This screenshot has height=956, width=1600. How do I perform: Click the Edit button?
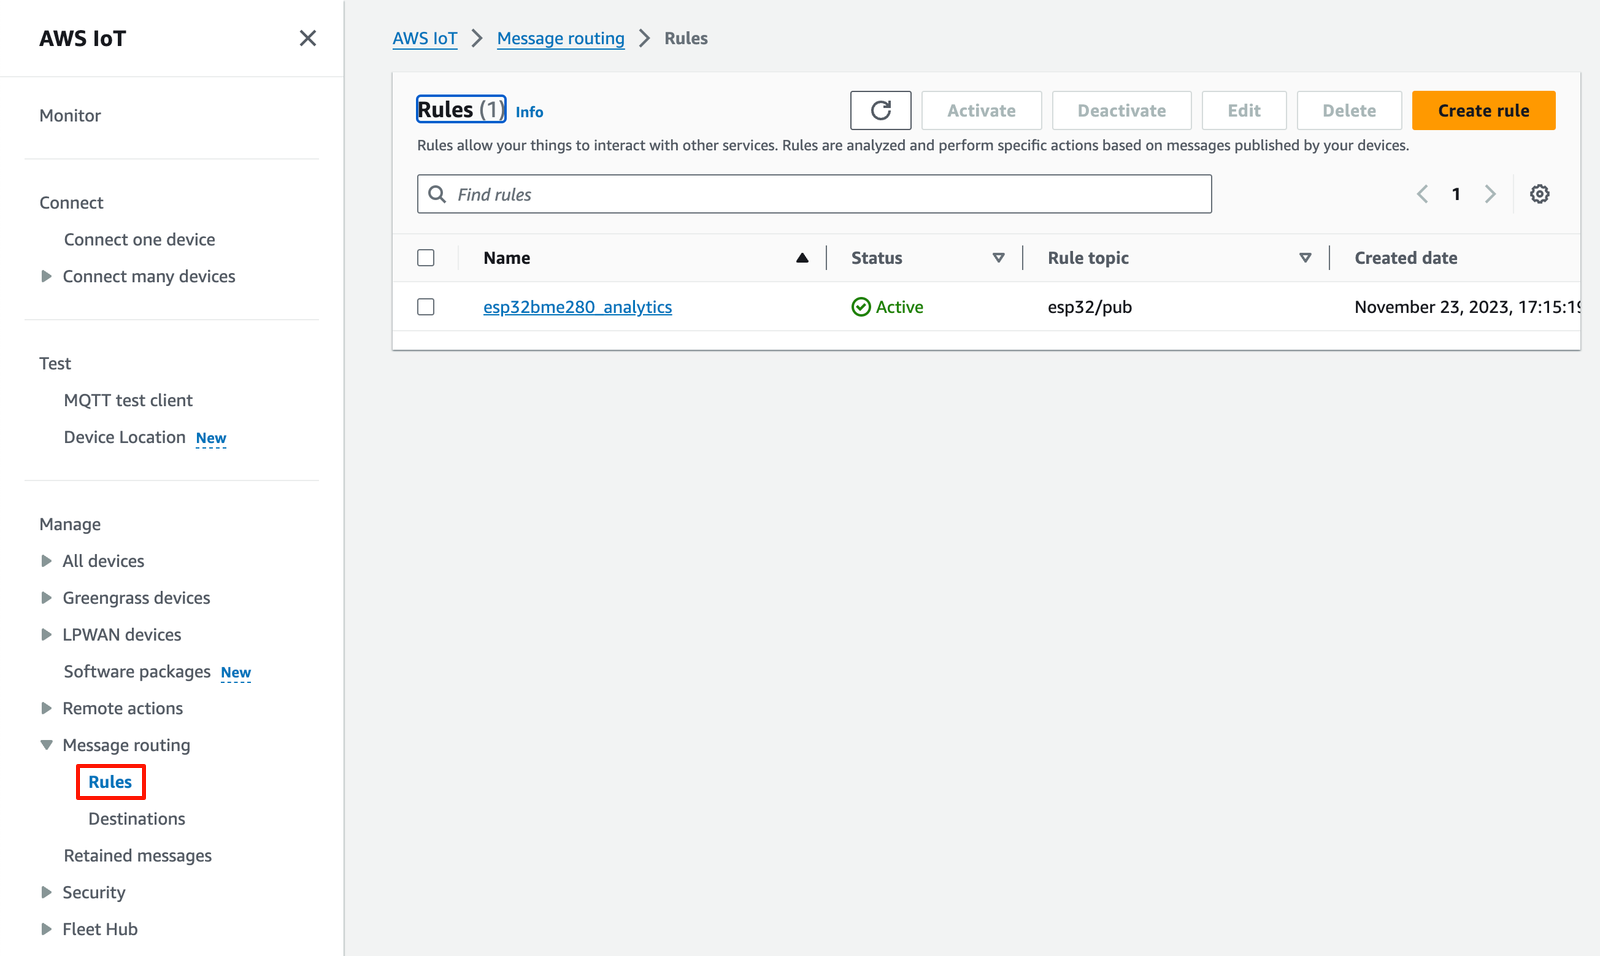[1244, 110]
